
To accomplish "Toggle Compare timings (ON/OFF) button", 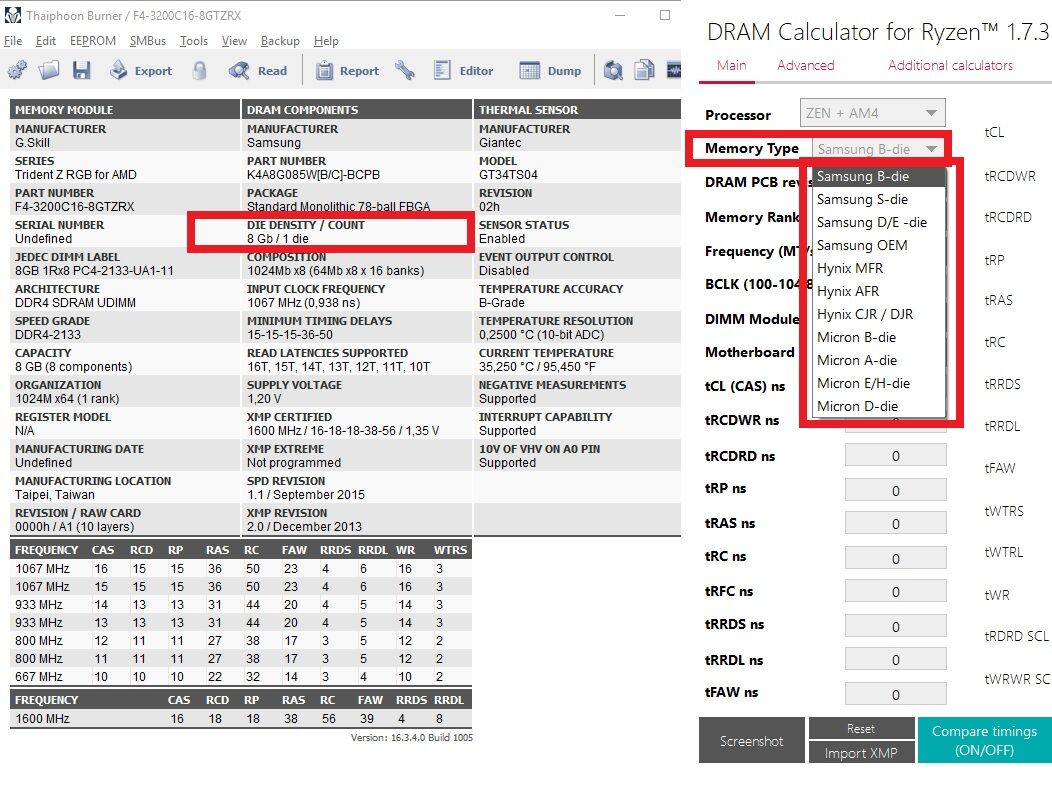I will click(x=984, y=740).
